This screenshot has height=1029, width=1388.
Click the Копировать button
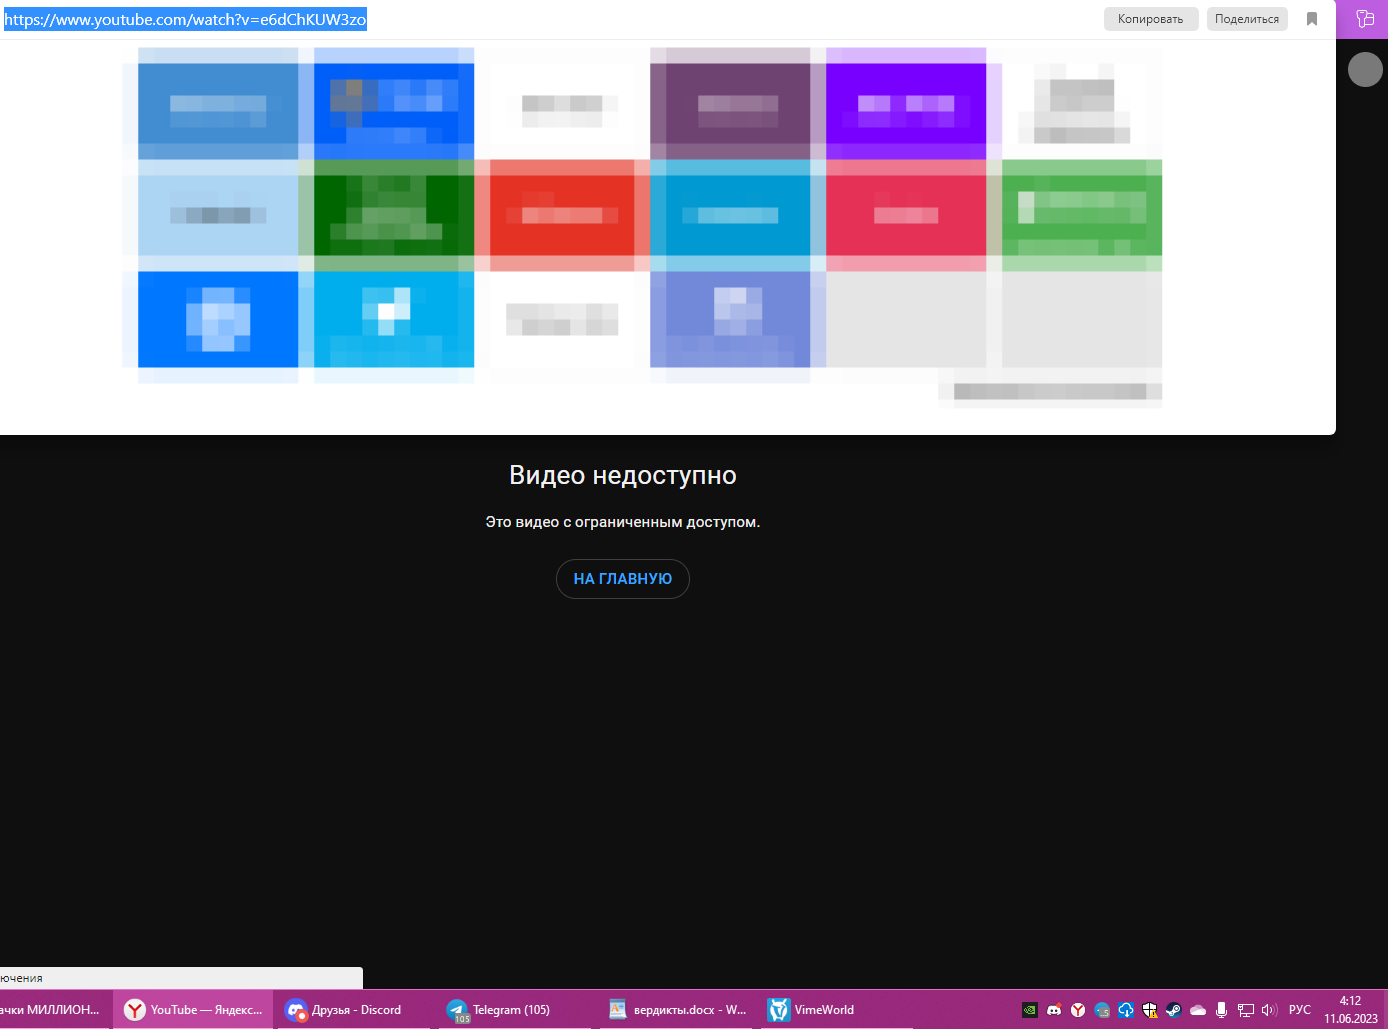coord(1150,19)
